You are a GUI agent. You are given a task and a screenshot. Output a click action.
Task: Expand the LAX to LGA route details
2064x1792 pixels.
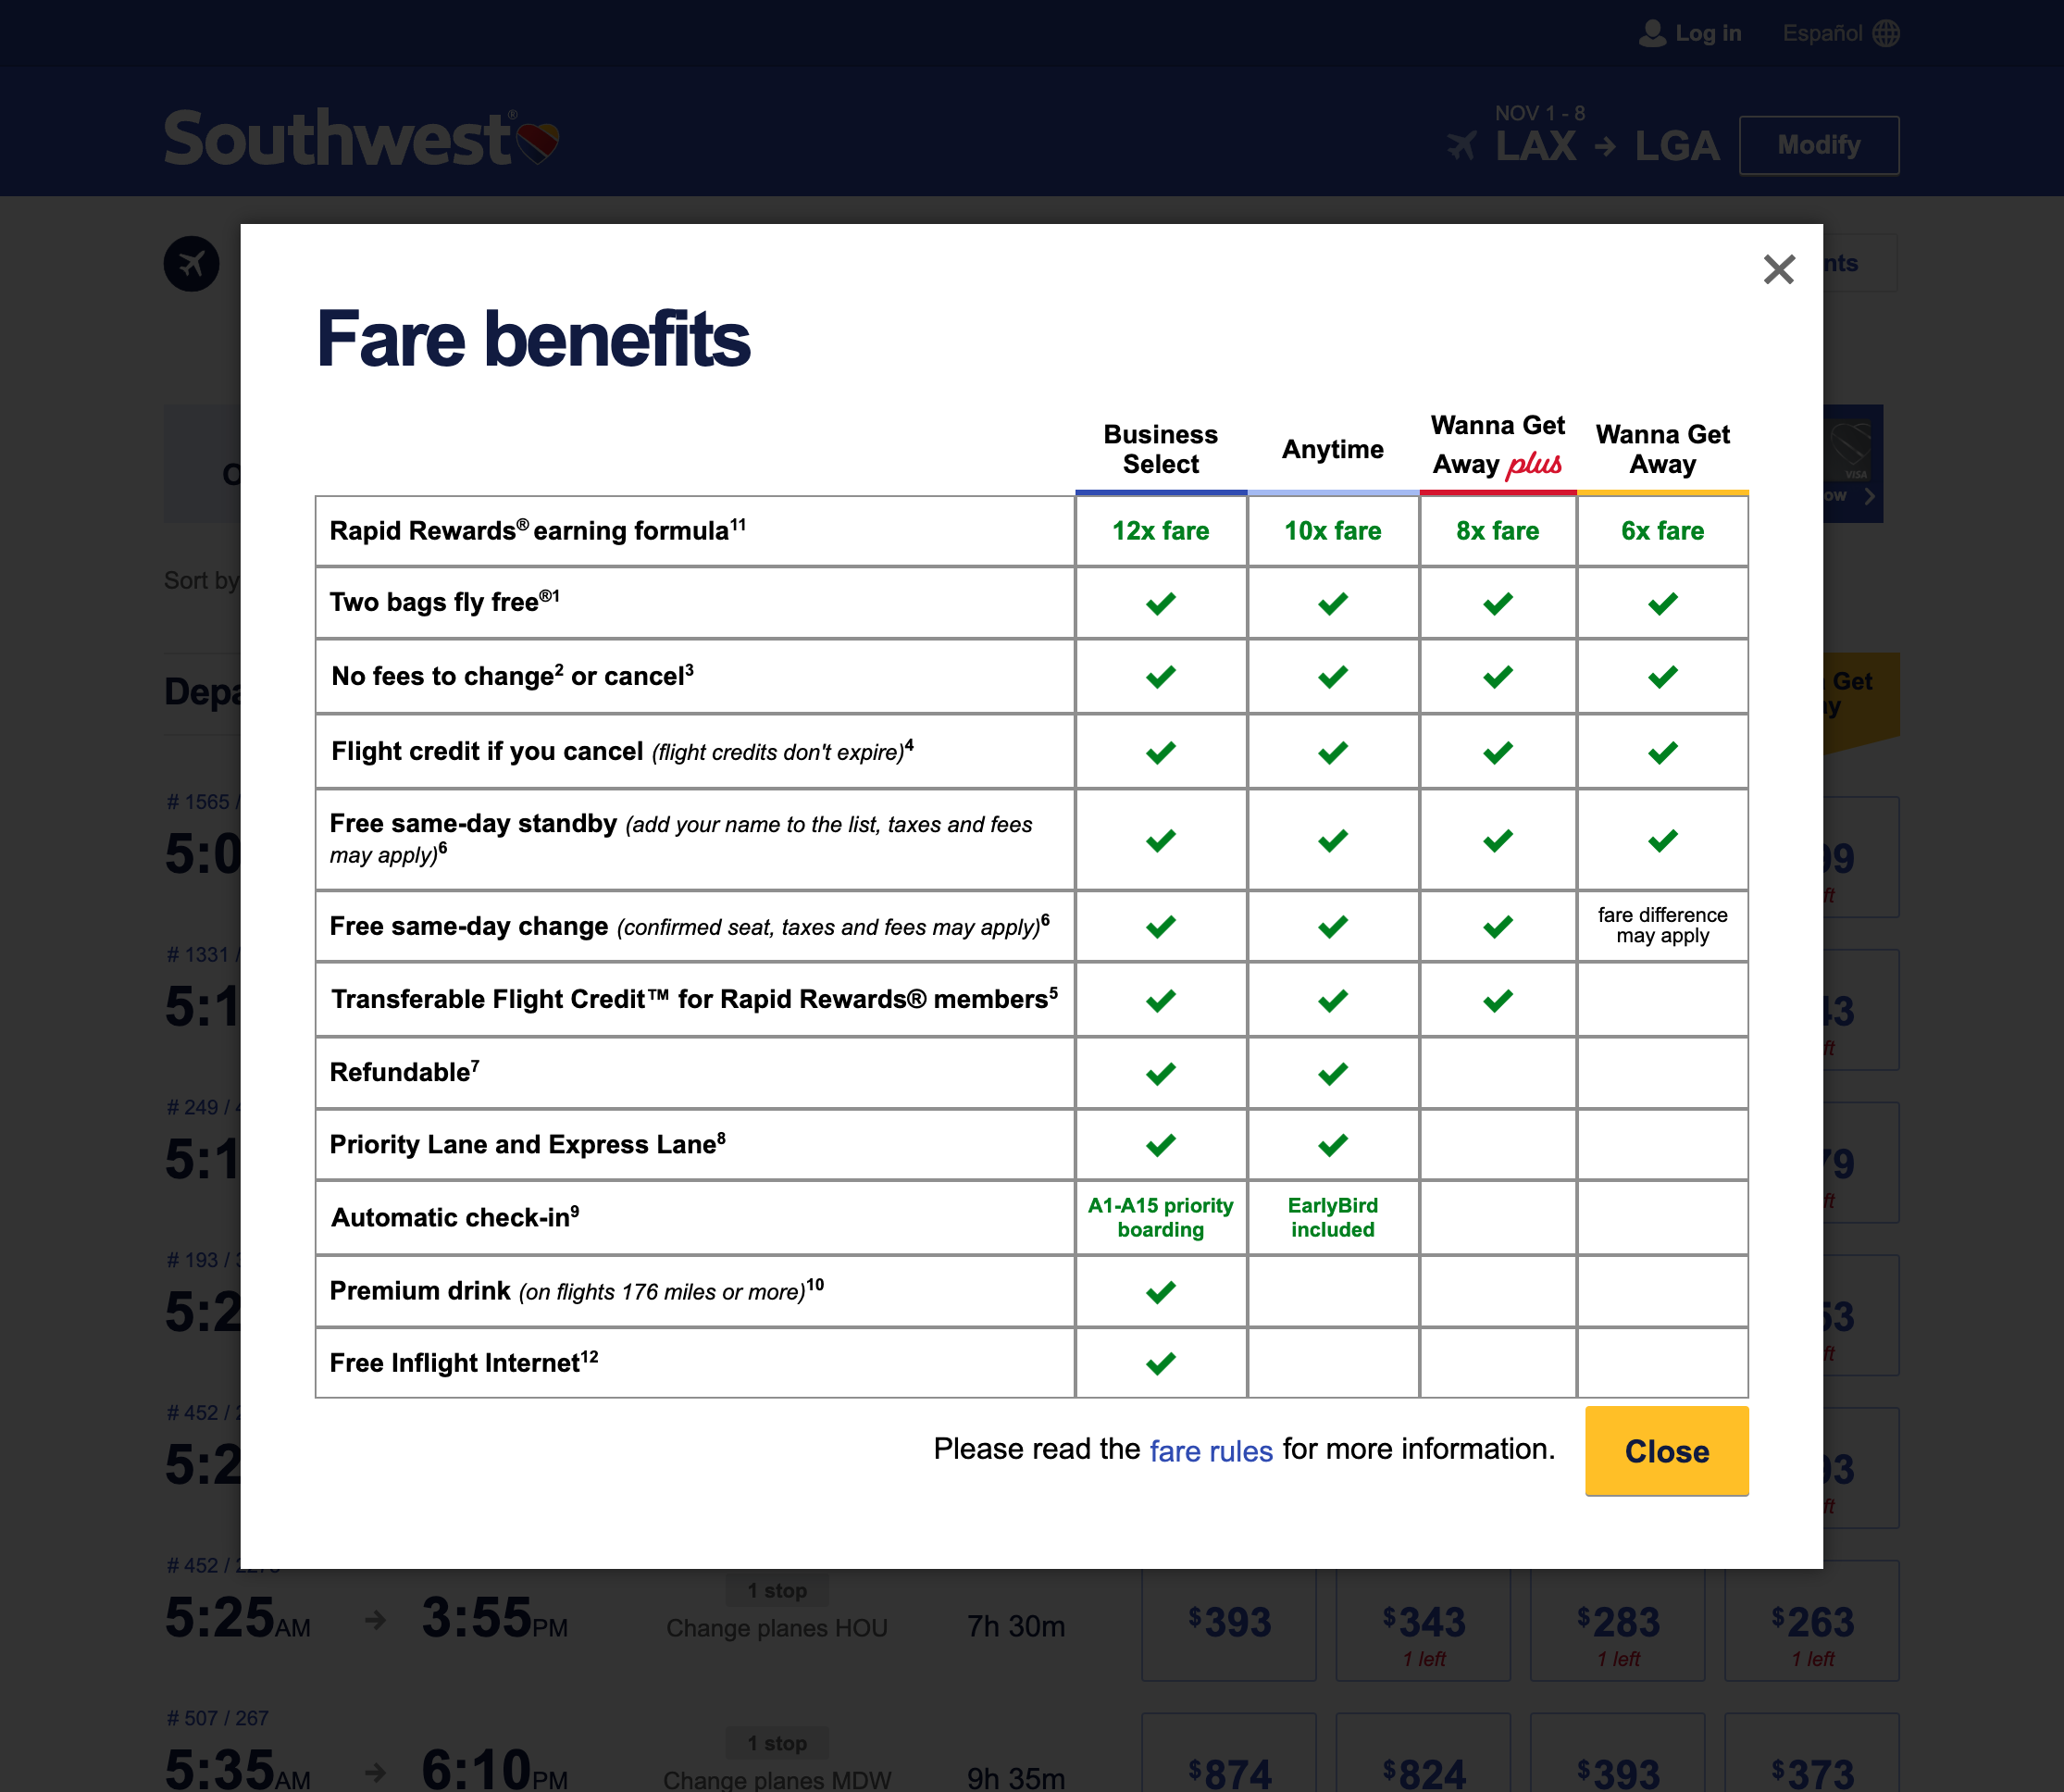pyautogui.click(x=1605, y=145)
